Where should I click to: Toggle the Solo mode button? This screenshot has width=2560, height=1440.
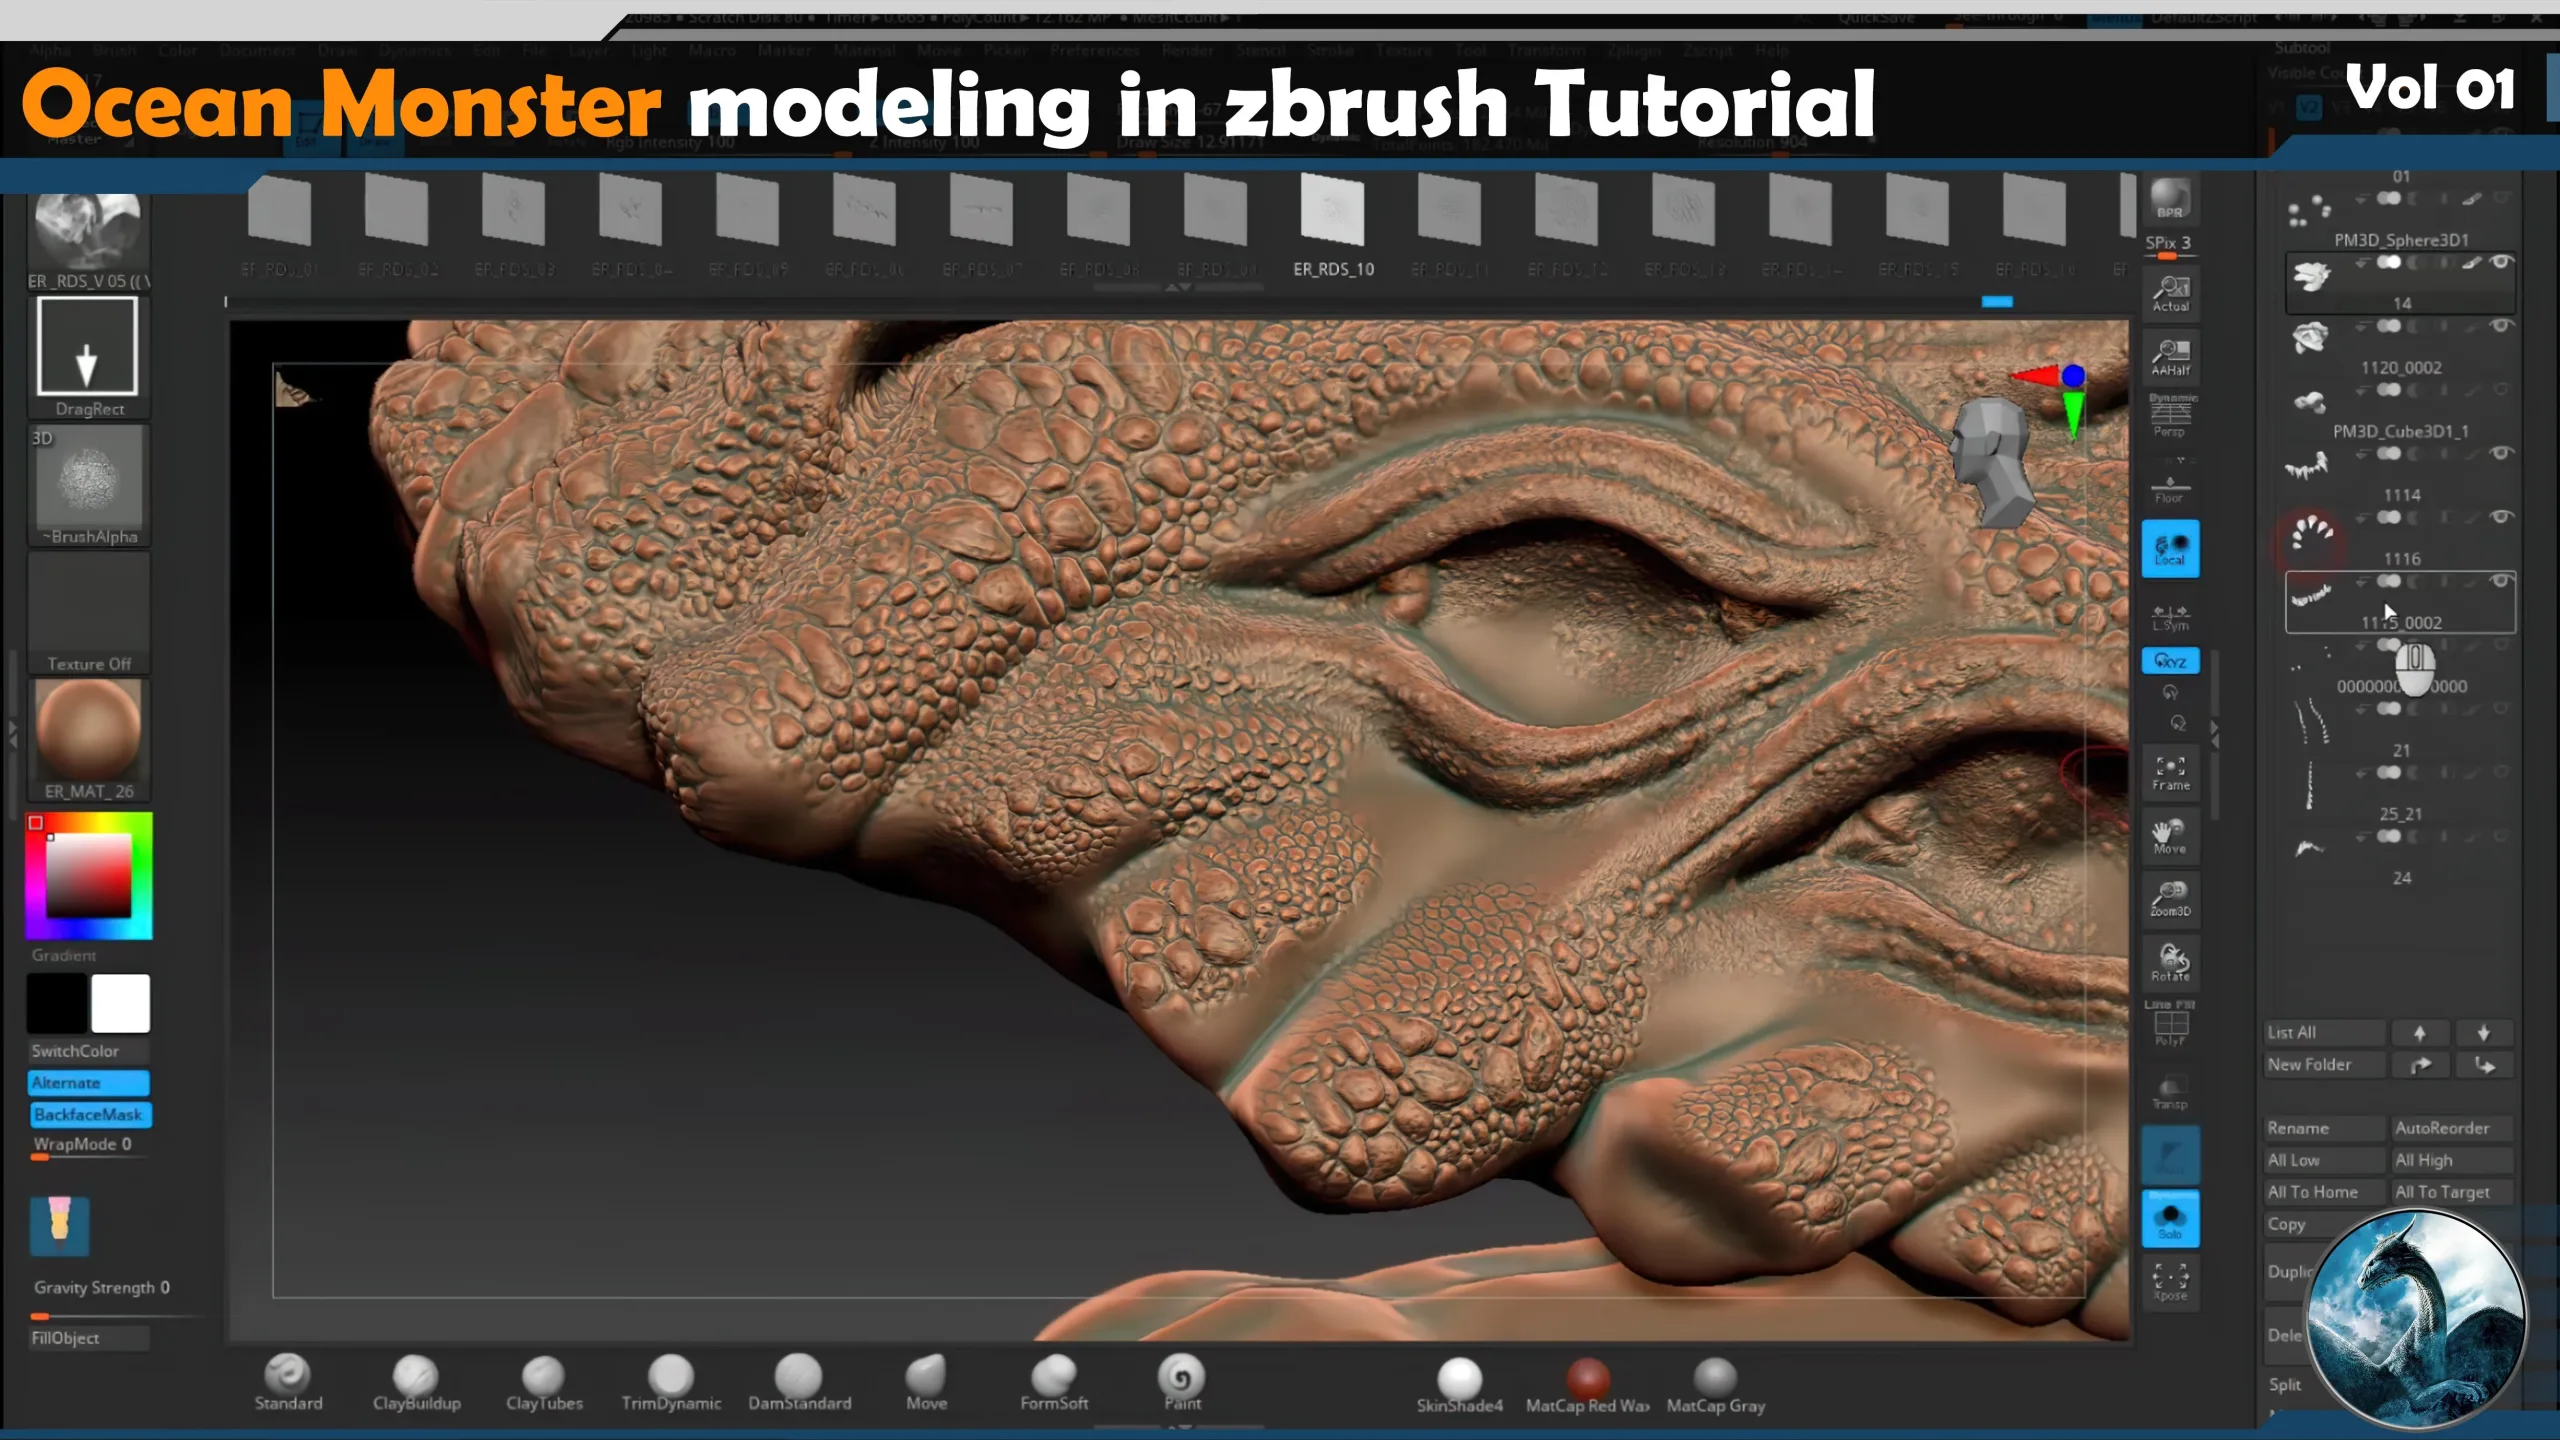(2170, 1220)
